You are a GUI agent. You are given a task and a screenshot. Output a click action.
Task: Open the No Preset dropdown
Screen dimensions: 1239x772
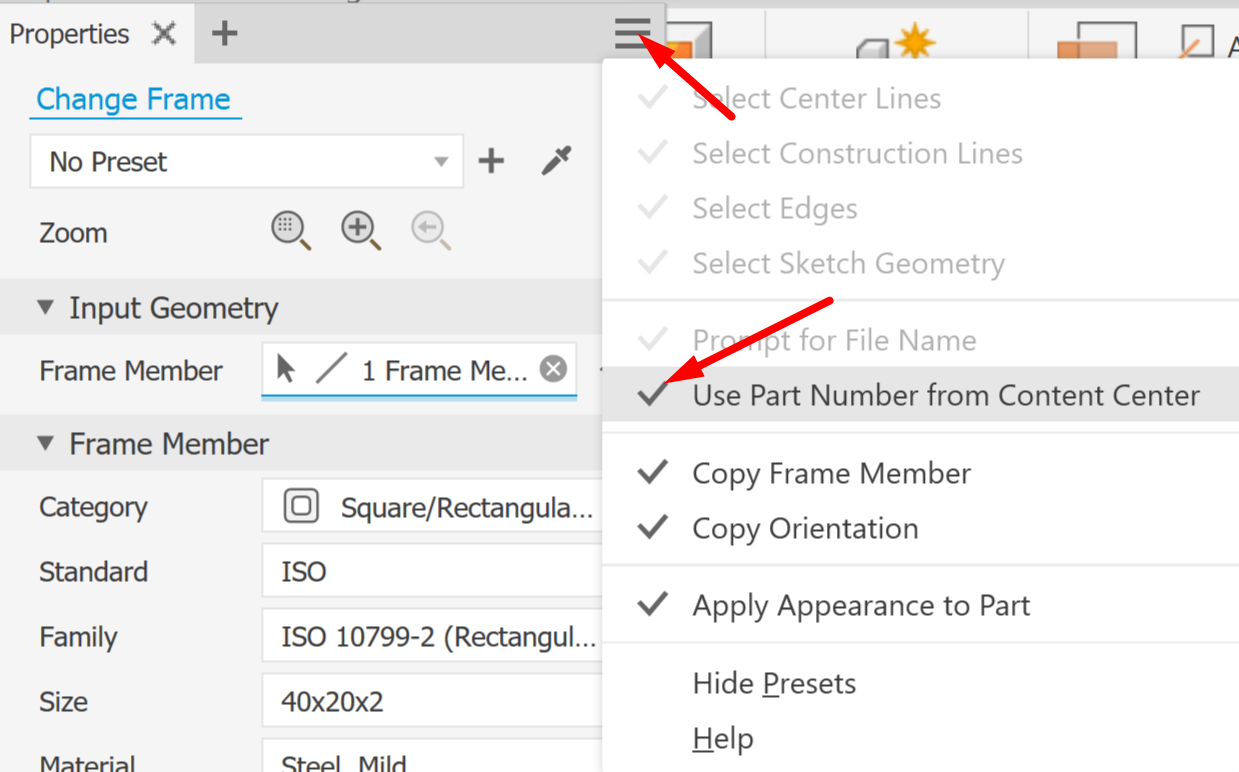(440, 160)
